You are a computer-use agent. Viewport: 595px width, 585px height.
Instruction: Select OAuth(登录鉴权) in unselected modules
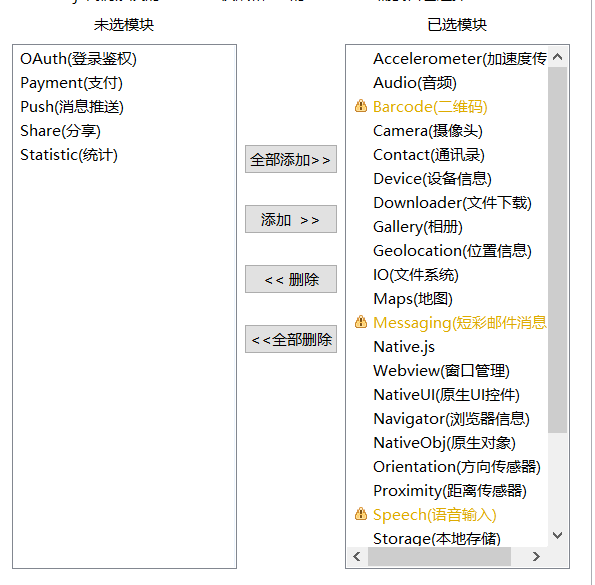coord(78,59)
